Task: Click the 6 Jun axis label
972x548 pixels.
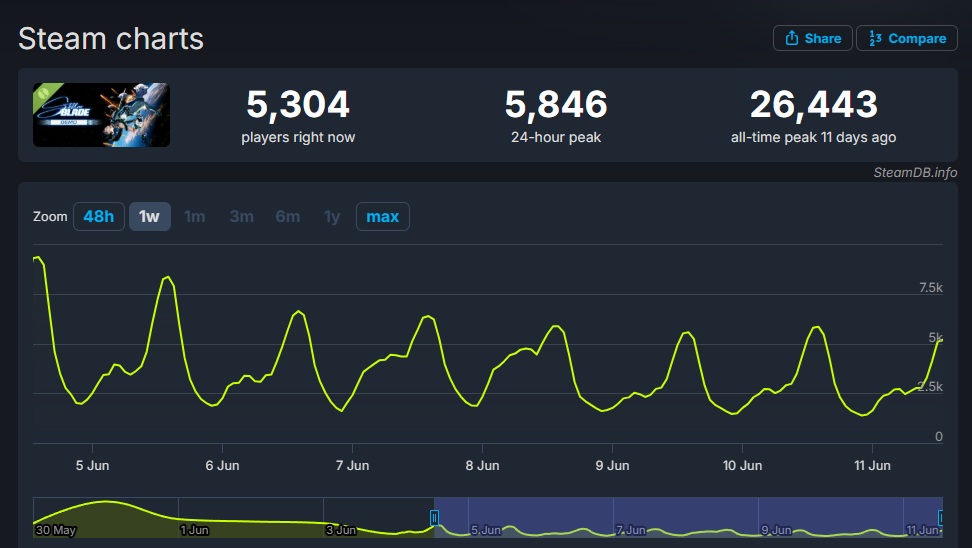Action: click(223, 465)
